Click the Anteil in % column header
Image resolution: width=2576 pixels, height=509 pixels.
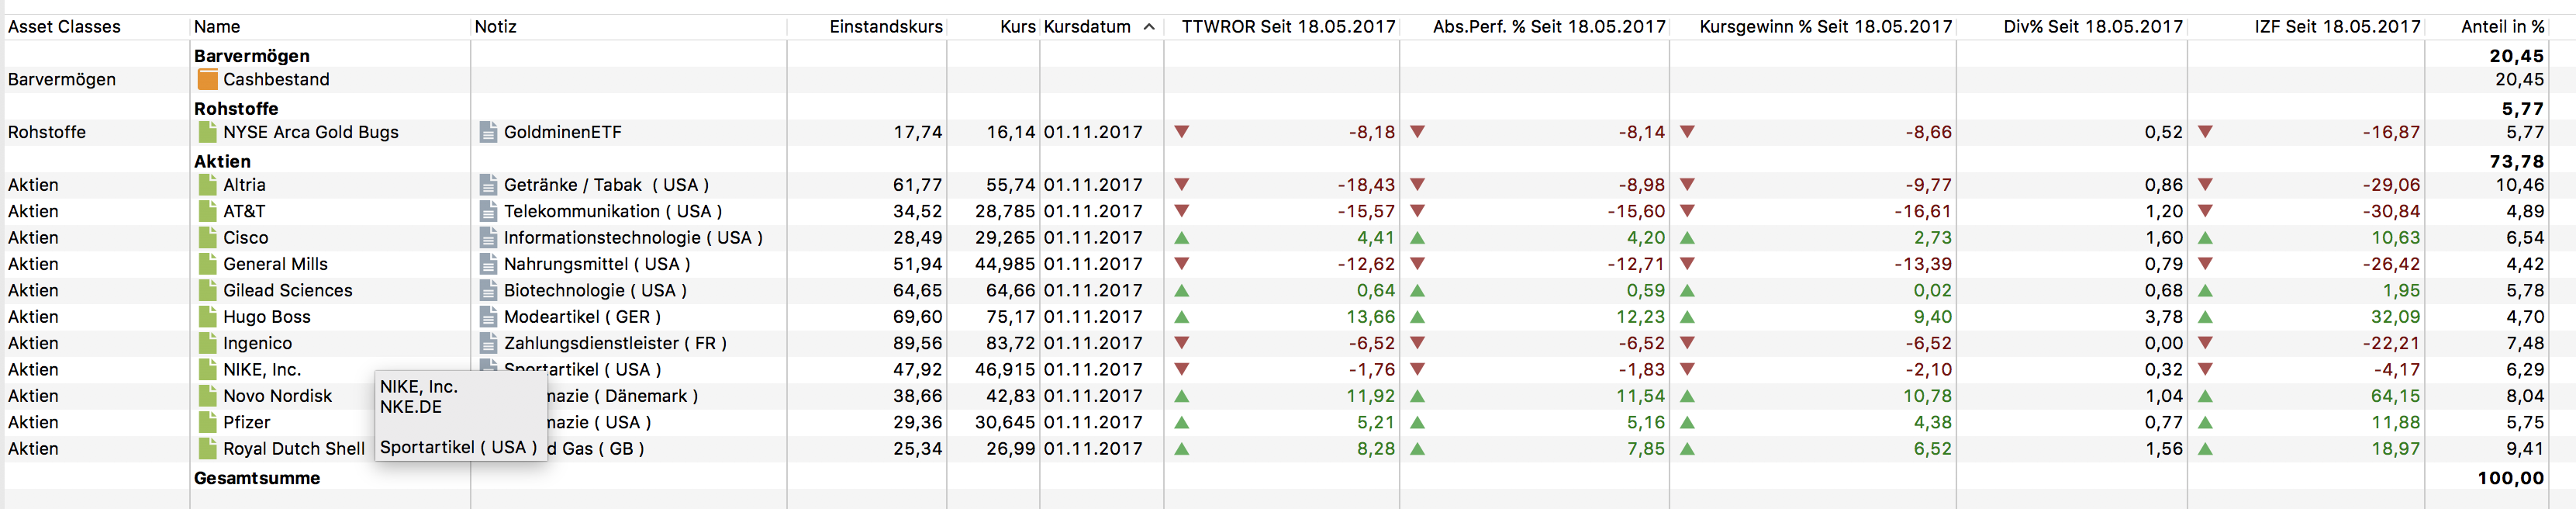tap(2501, 27)
